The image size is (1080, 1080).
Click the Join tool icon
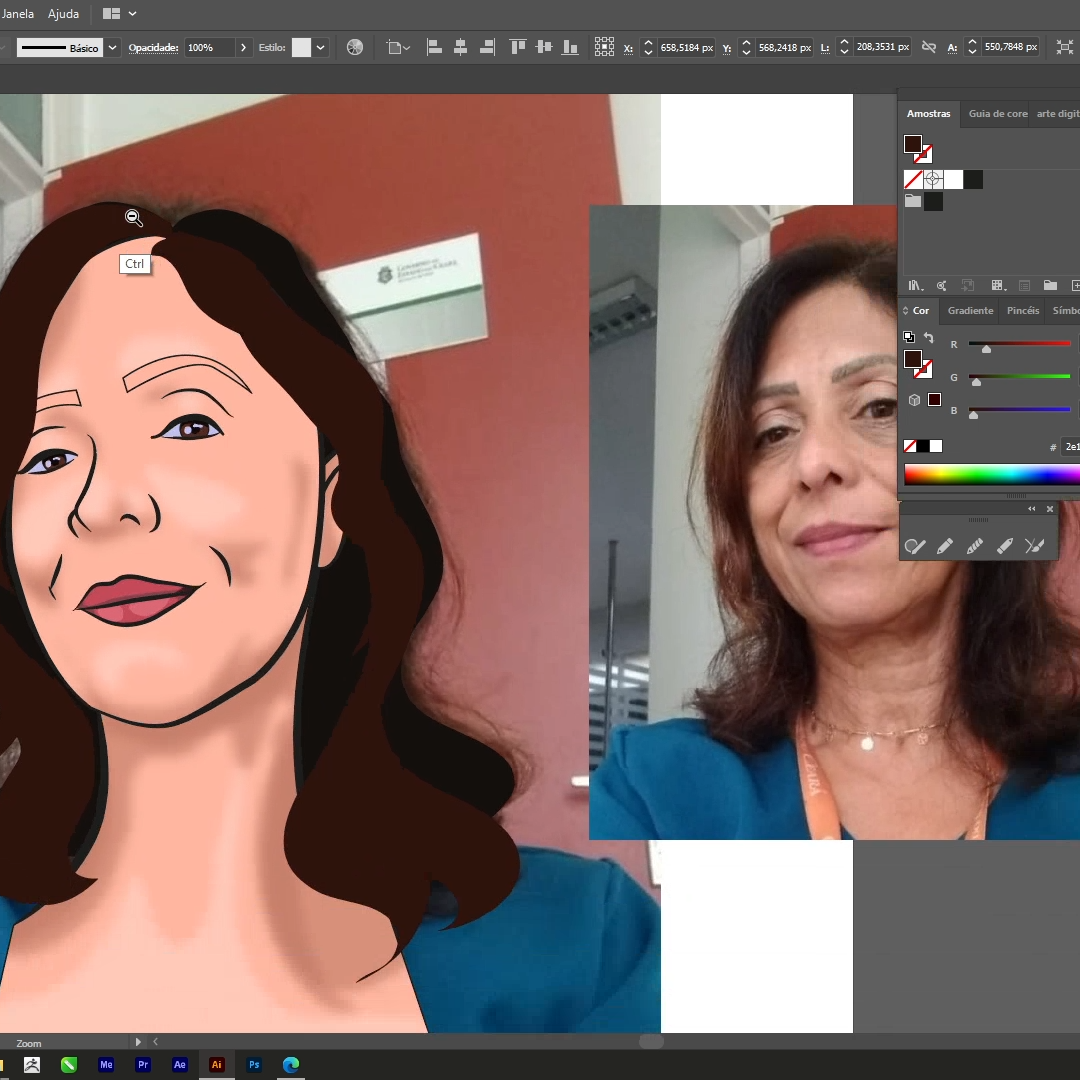tap(1035, 546)
